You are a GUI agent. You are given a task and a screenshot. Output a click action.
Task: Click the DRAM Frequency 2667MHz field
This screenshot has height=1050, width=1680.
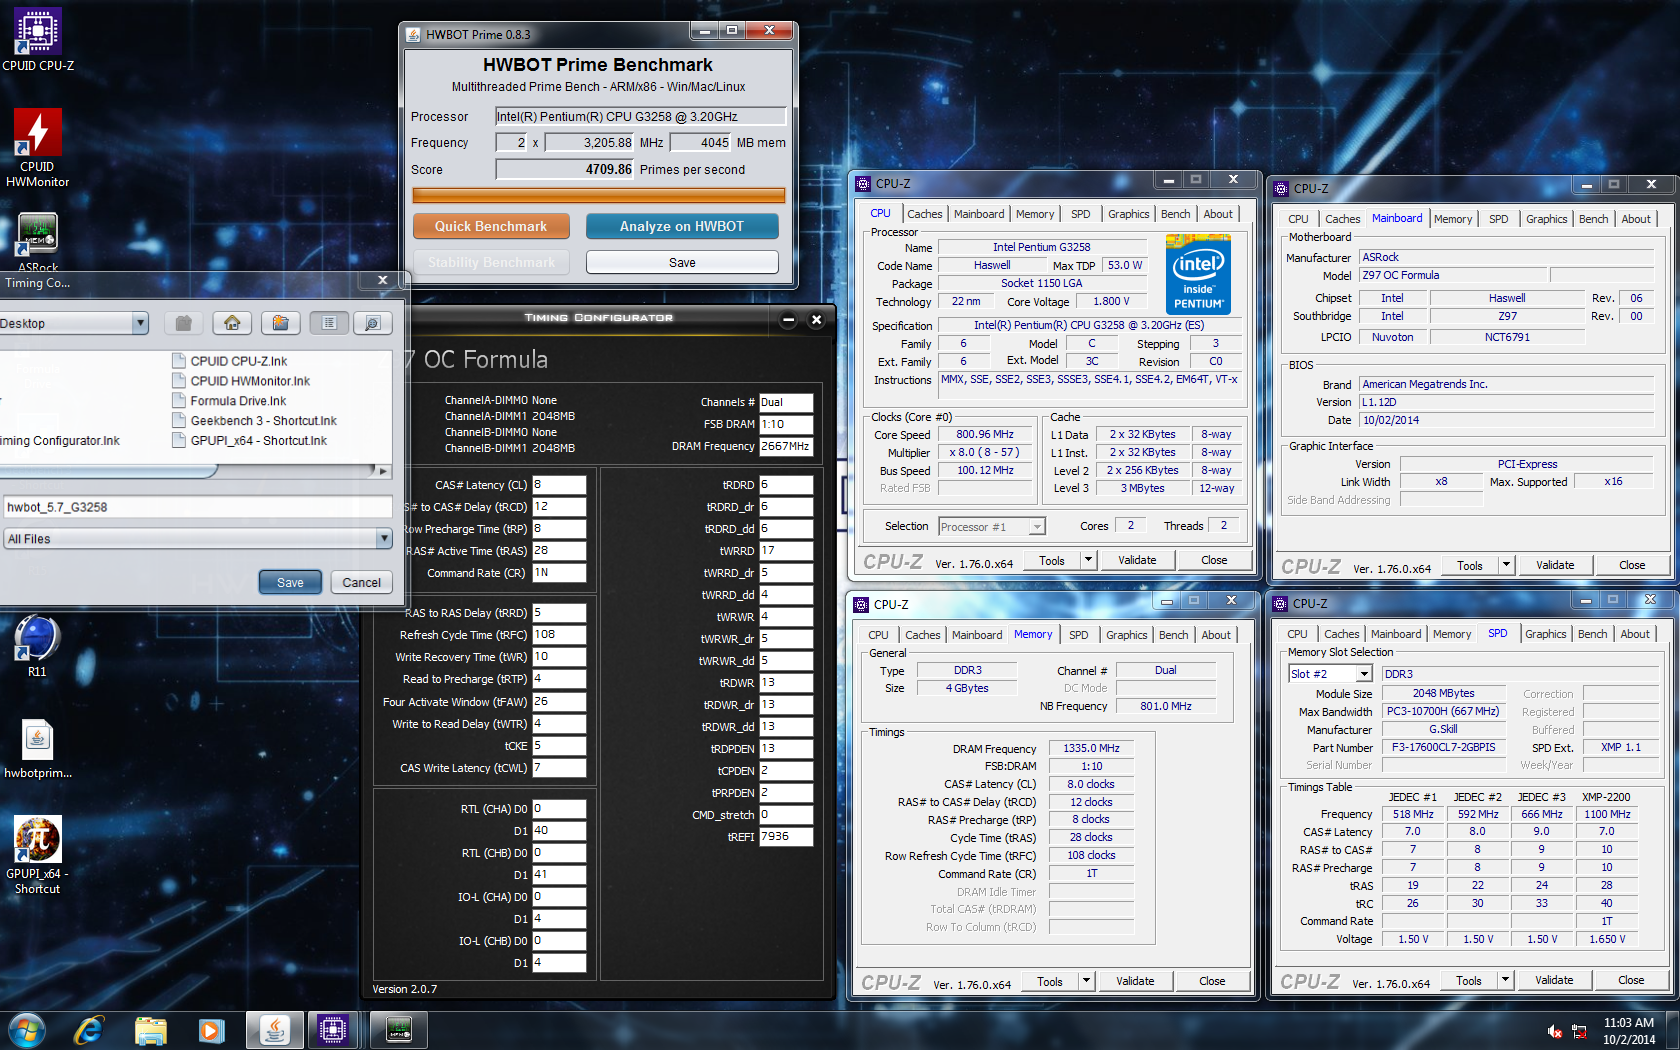(x=786, y=447)
